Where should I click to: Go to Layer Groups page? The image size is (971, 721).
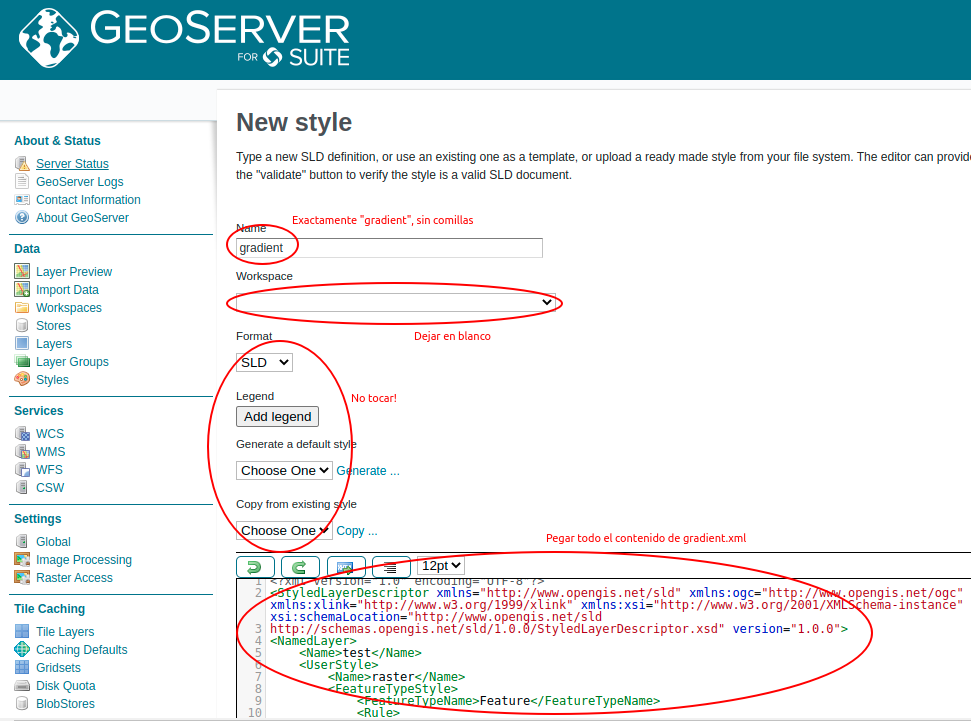[x=72, y=361]
